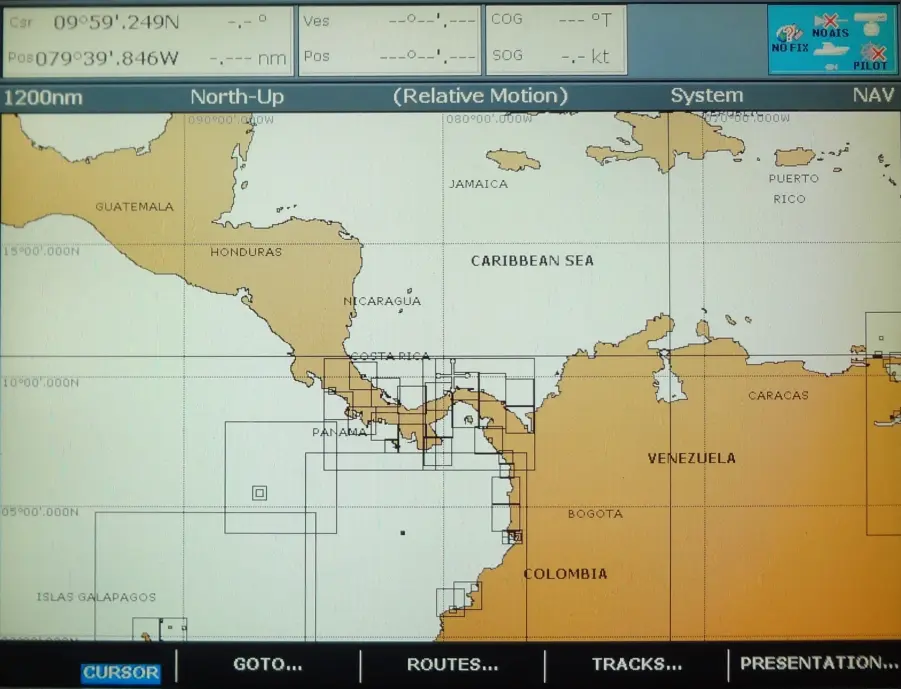Click the small fish depth sounder icon
The height and width of the screenshot is (689, 901).
pos(831,67)
